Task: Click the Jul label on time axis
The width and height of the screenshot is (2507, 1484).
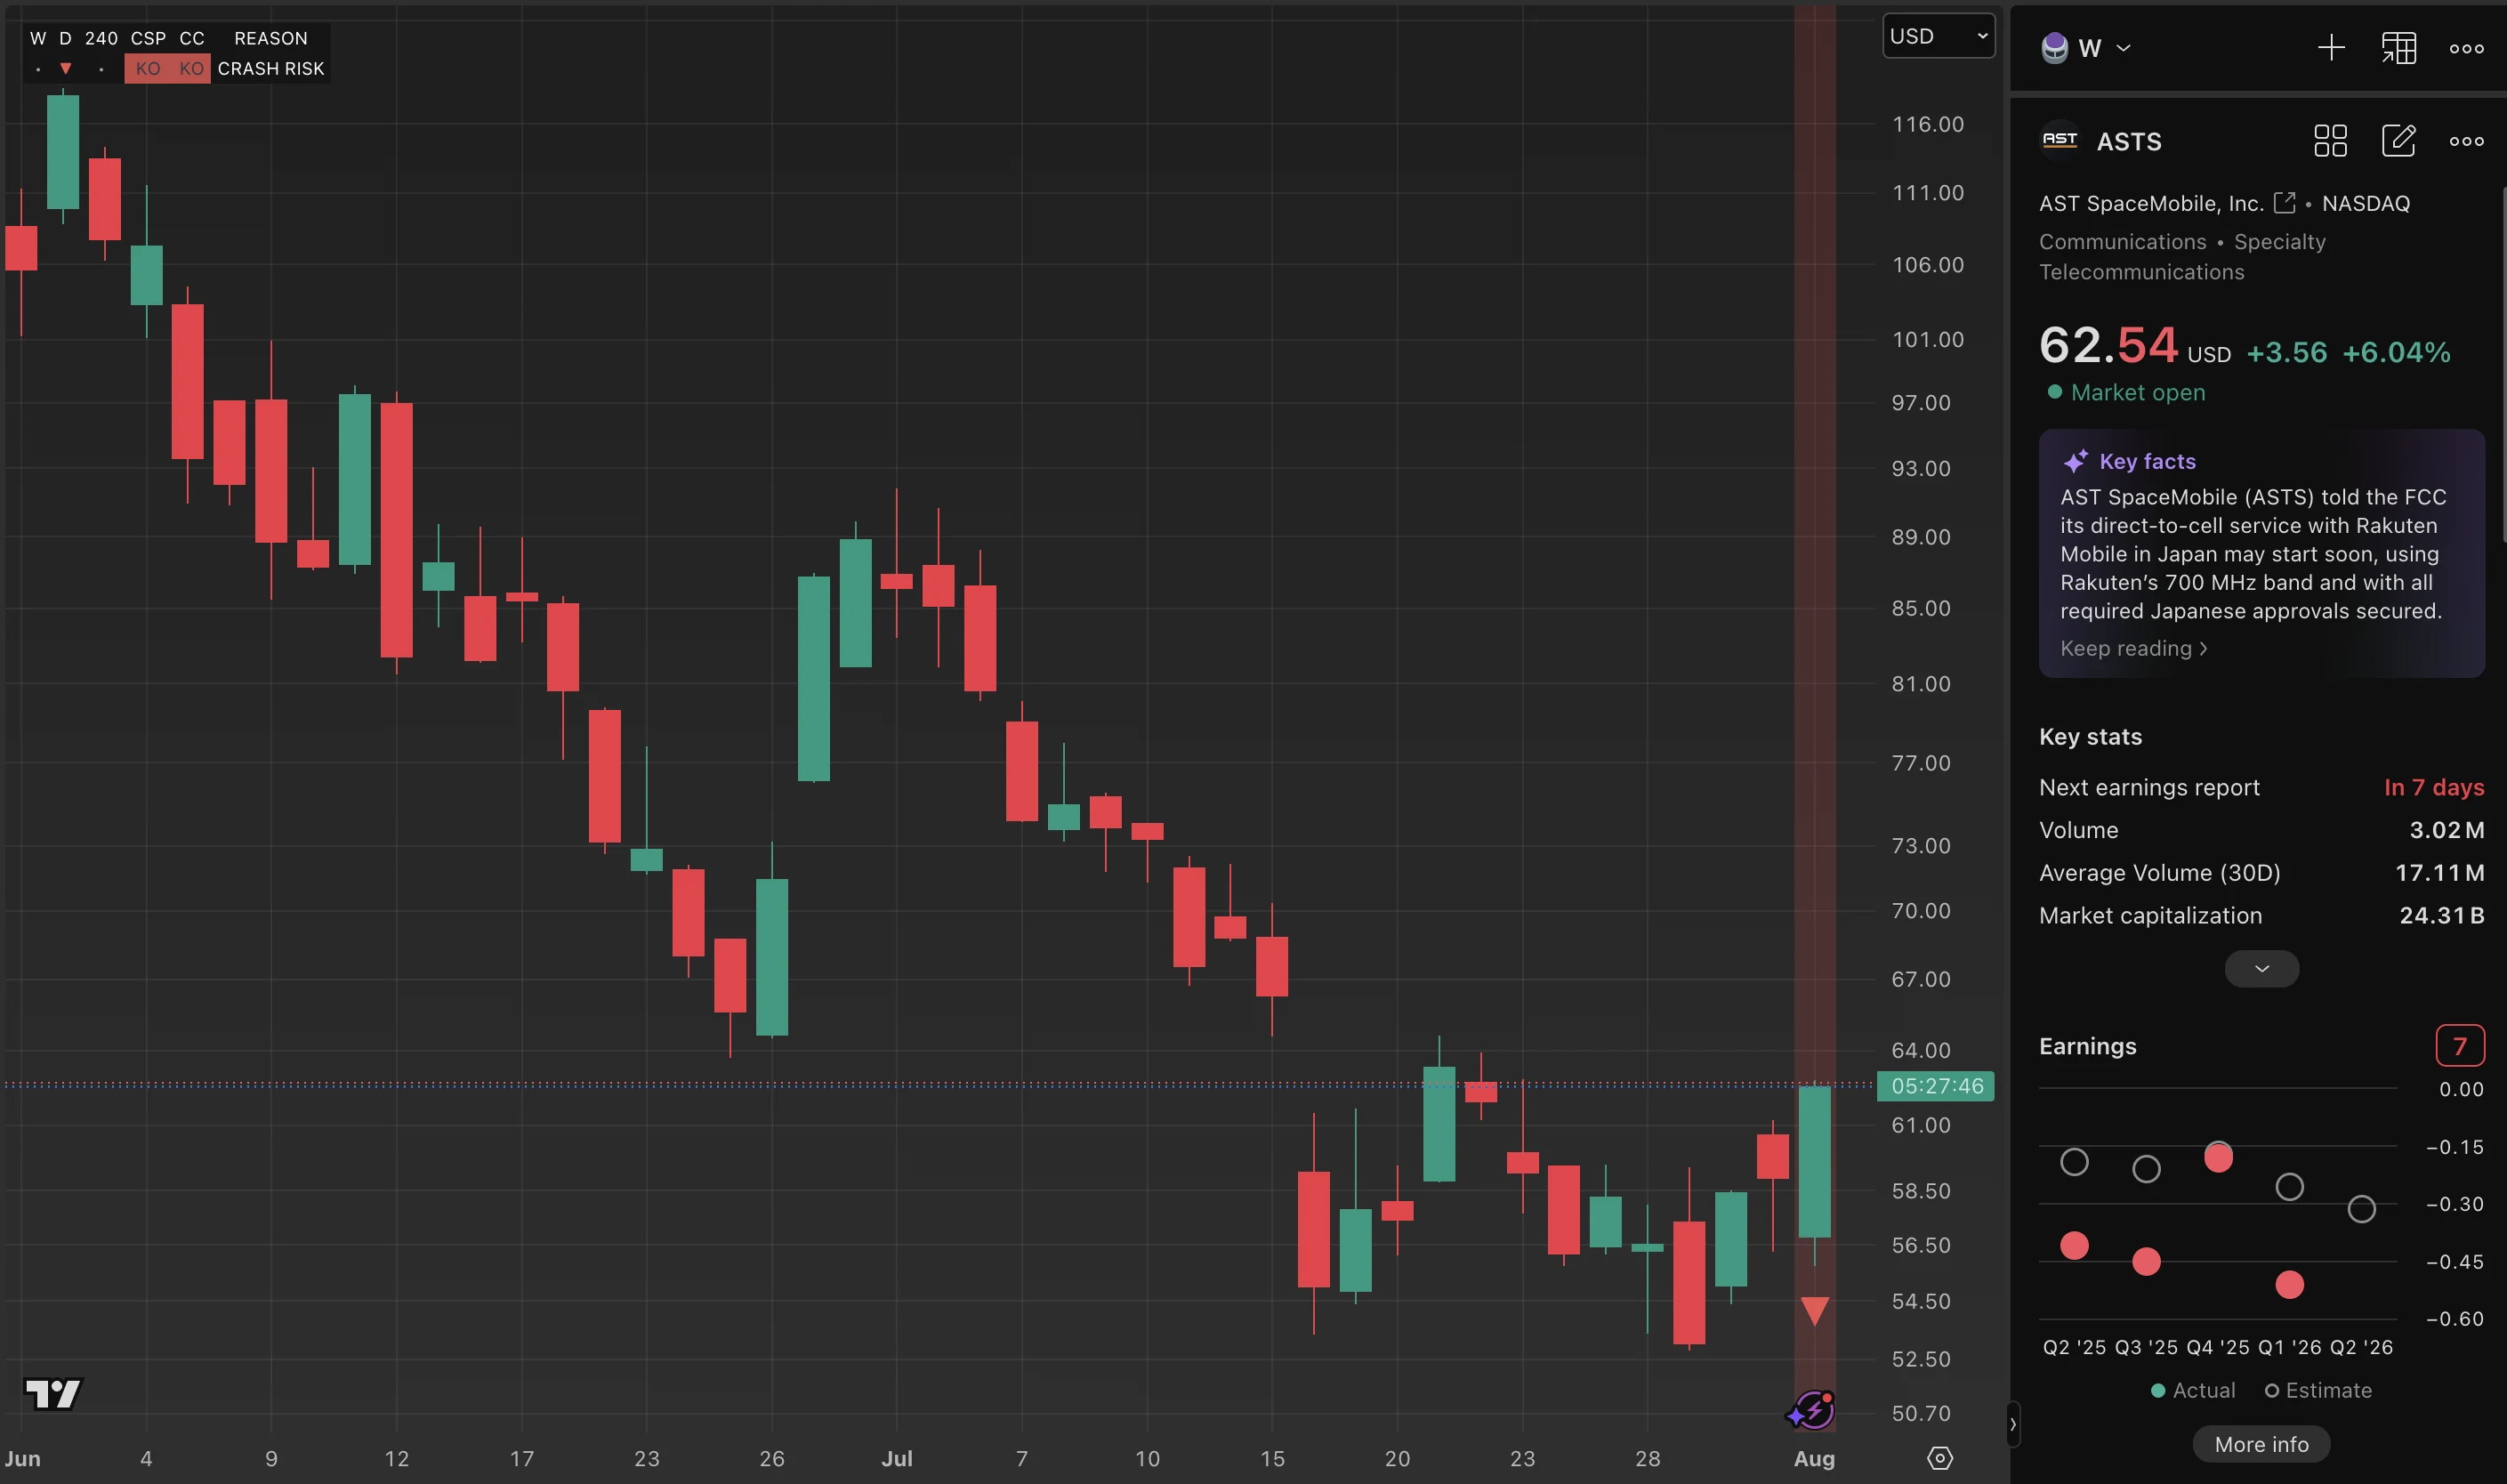Action: click(896, 1458)
